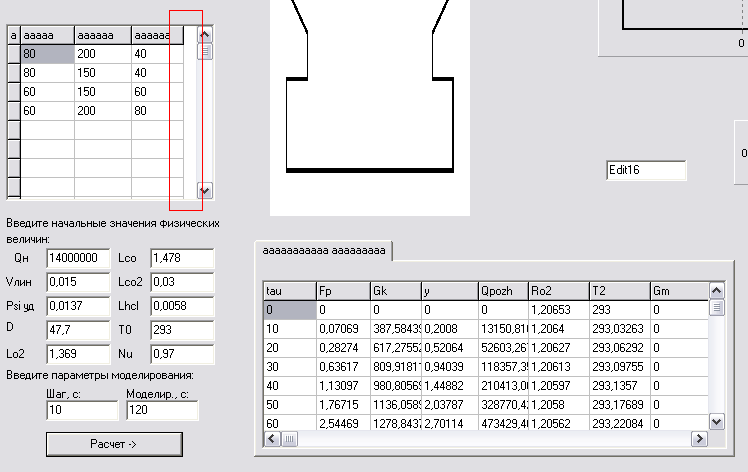Focus the T0 field containing 293
This screenshot has width=748, height=472.
tap(182, 330)
